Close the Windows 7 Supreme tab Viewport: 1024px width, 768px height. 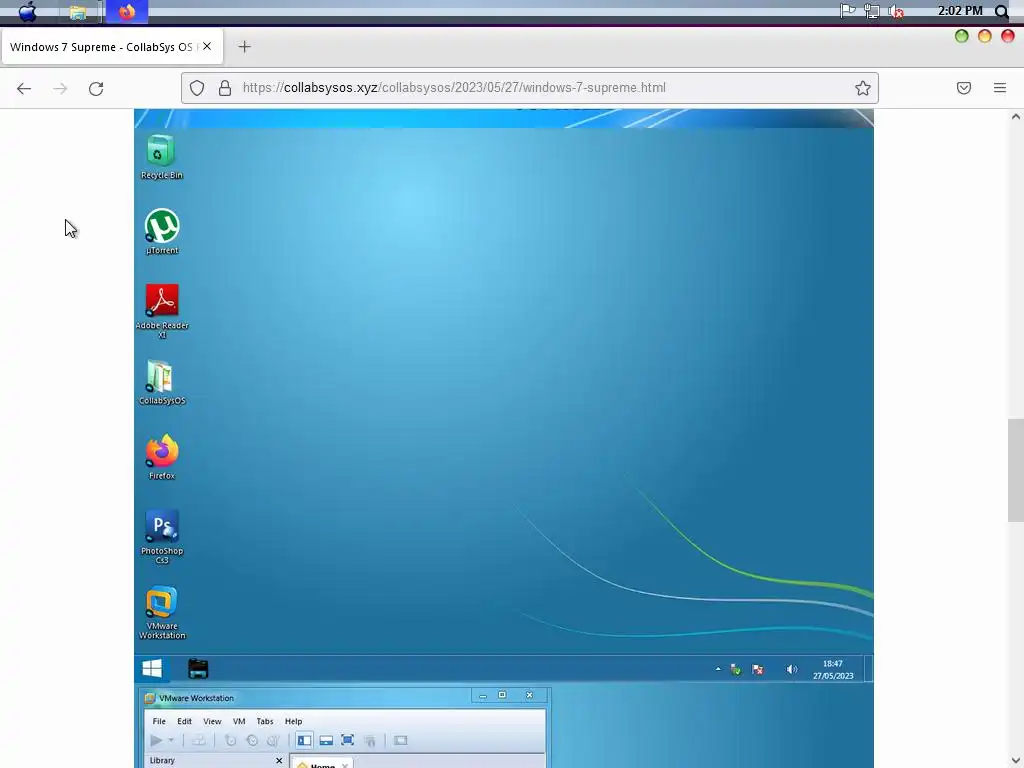(207, 46)
